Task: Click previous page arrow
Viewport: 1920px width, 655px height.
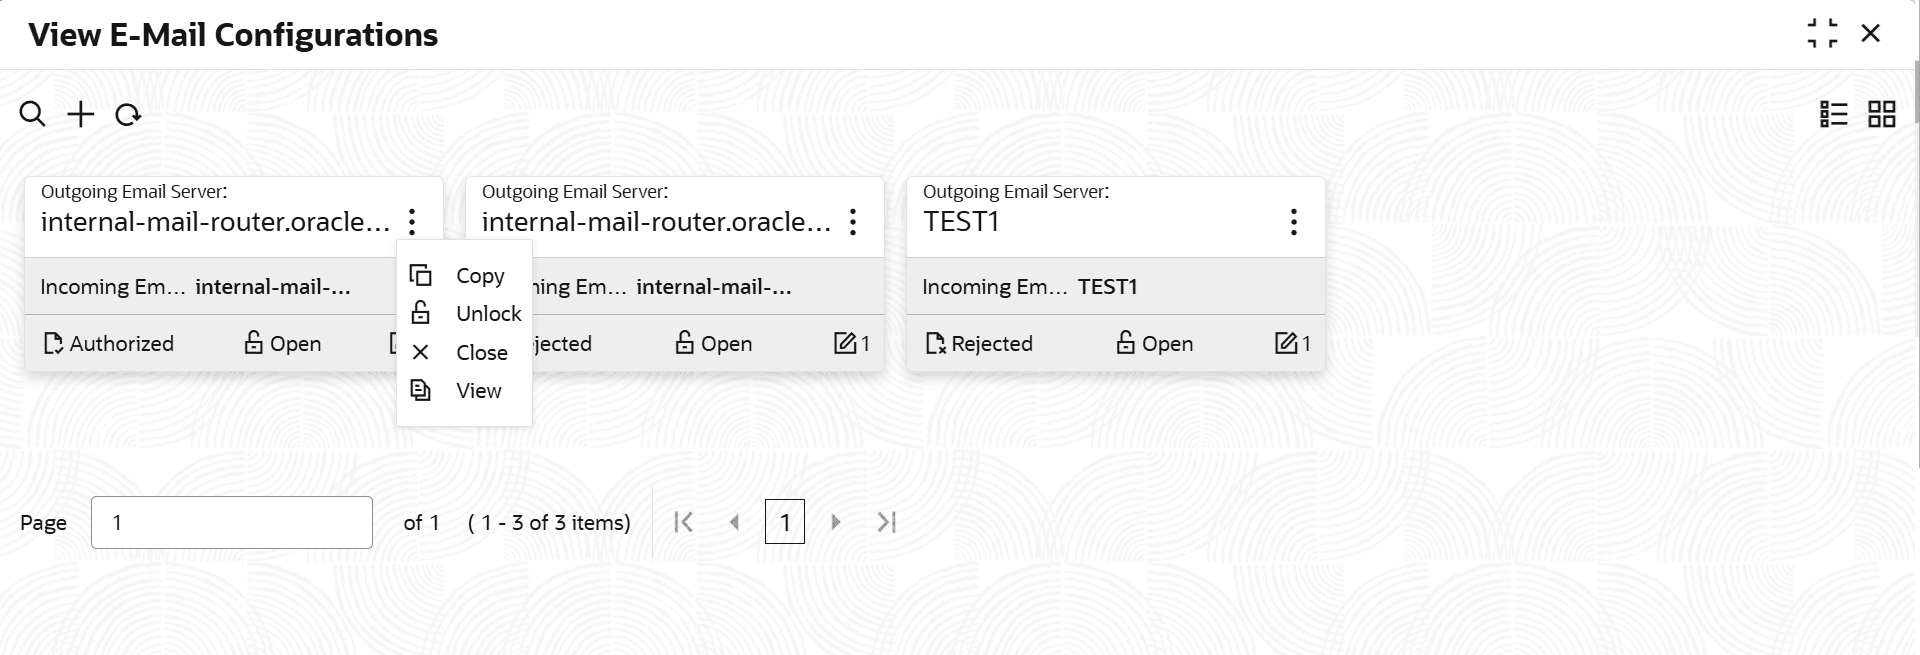Action: coord(735,522)
